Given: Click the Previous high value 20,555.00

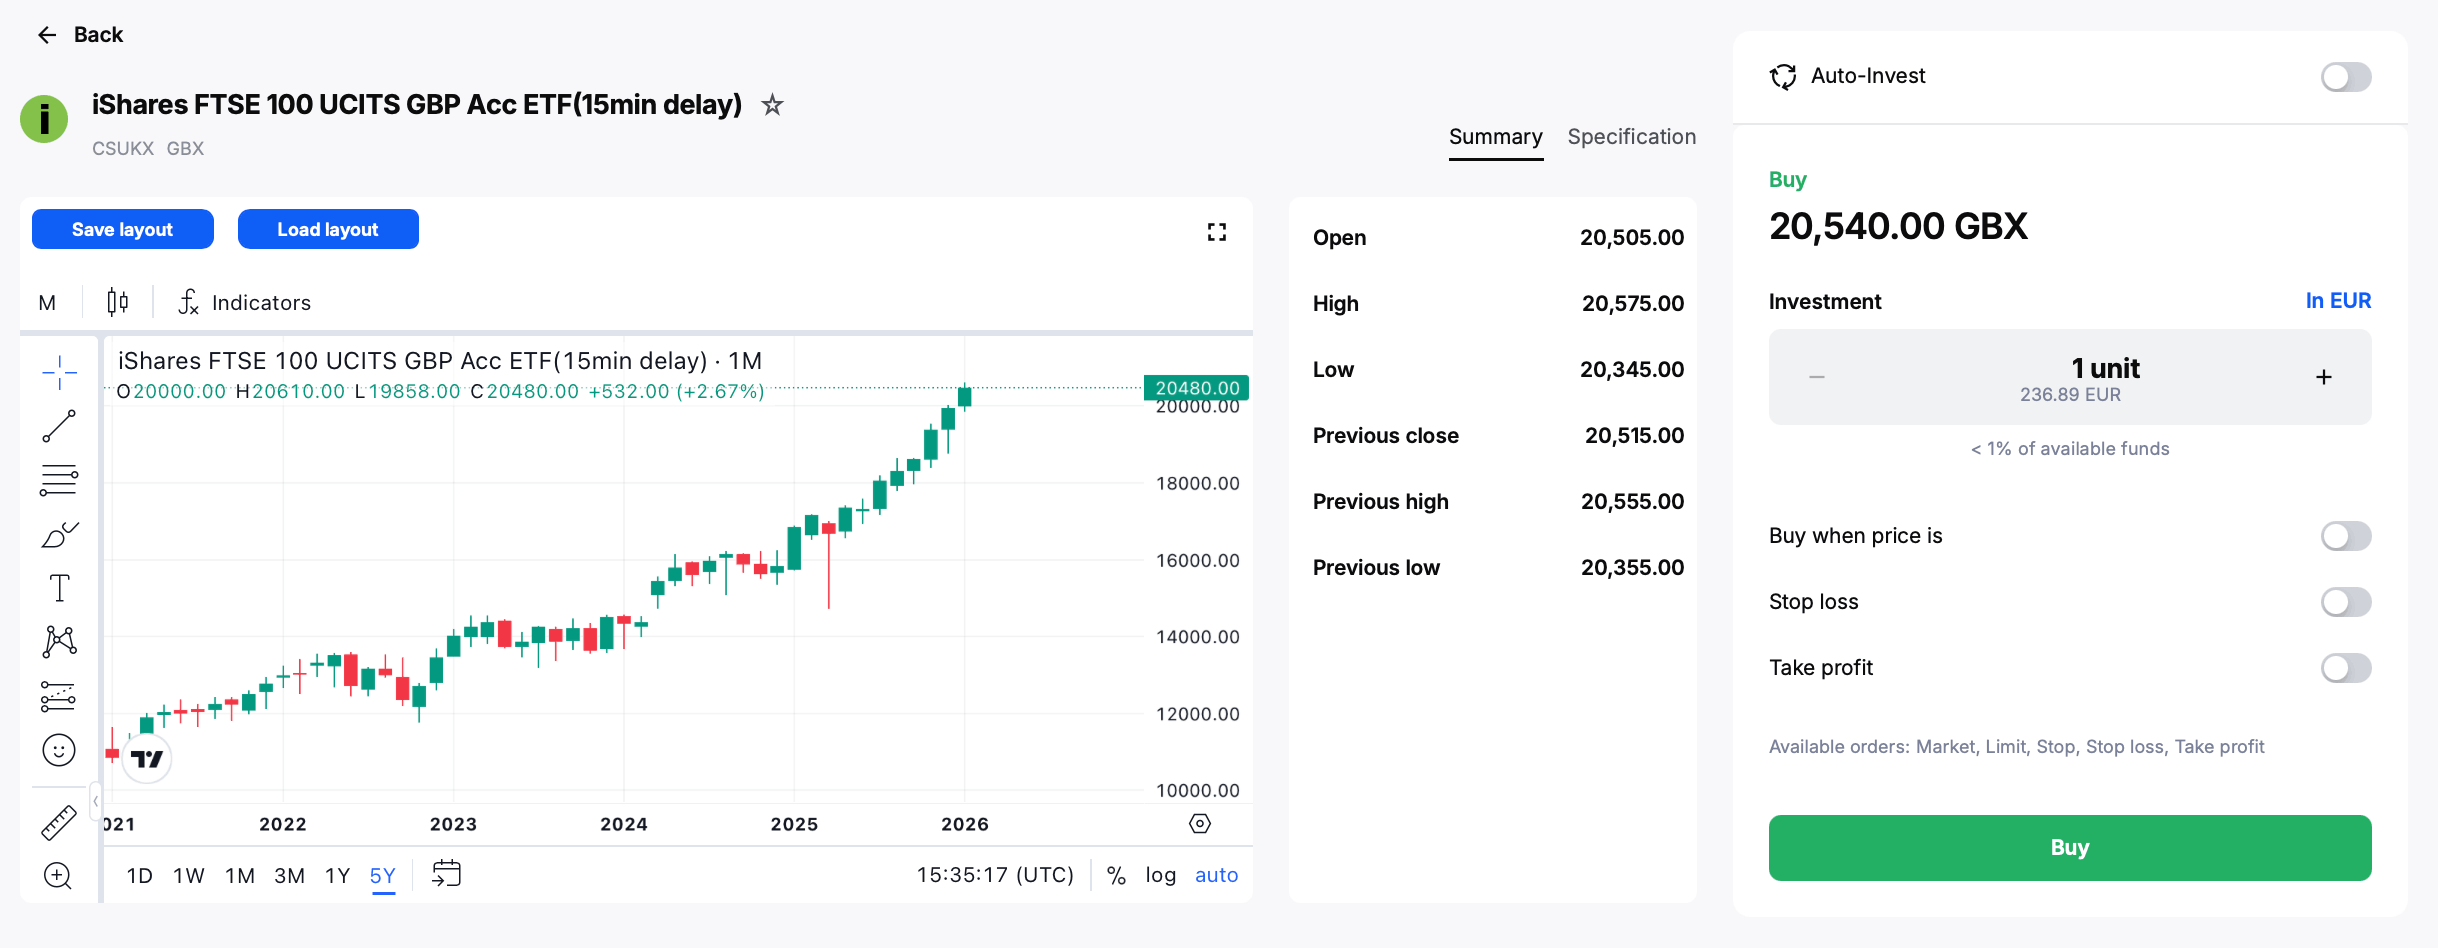Looking at the screenshot, I should tap(1632, 502).
